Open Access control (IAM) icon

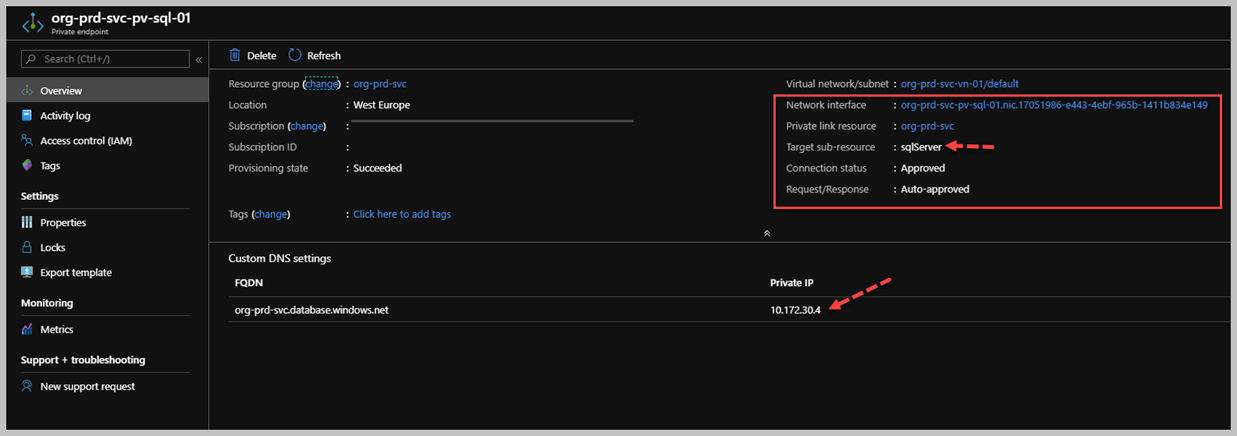(27, 141)
